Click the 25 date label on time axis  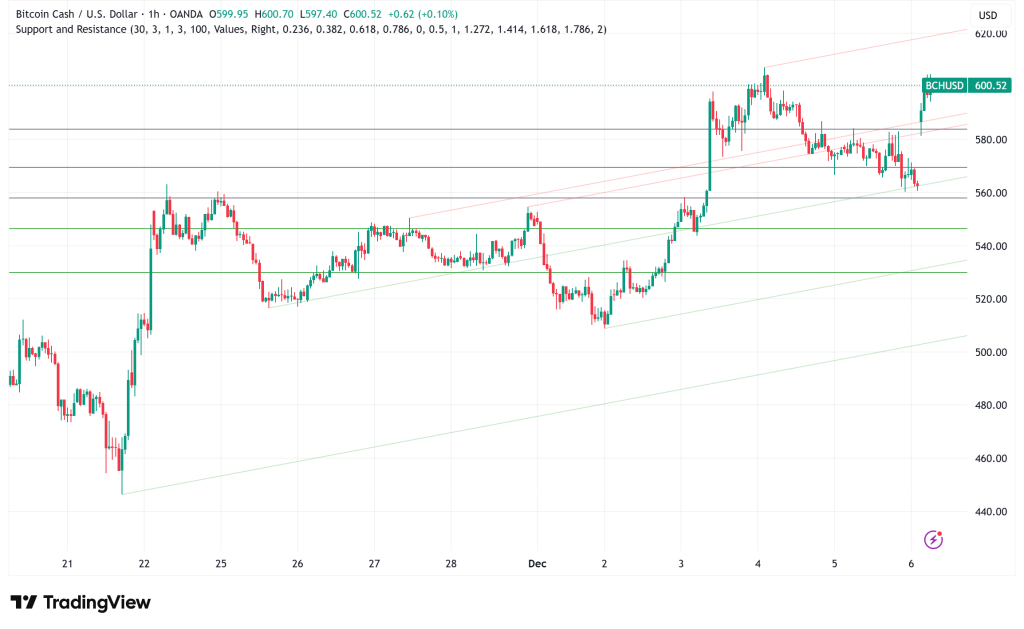220,564
